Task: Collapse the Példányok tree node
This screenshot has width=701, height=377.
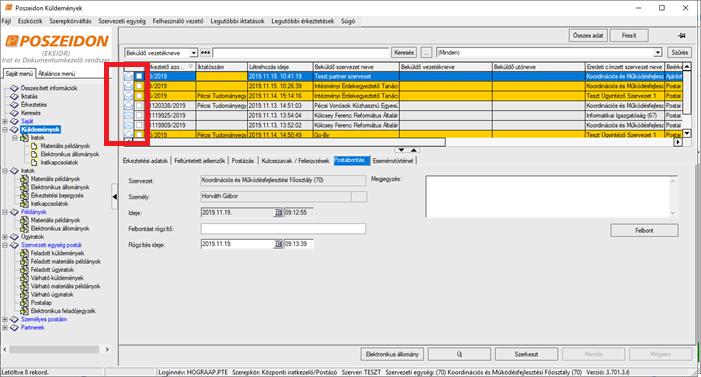Action: [5, 212]
